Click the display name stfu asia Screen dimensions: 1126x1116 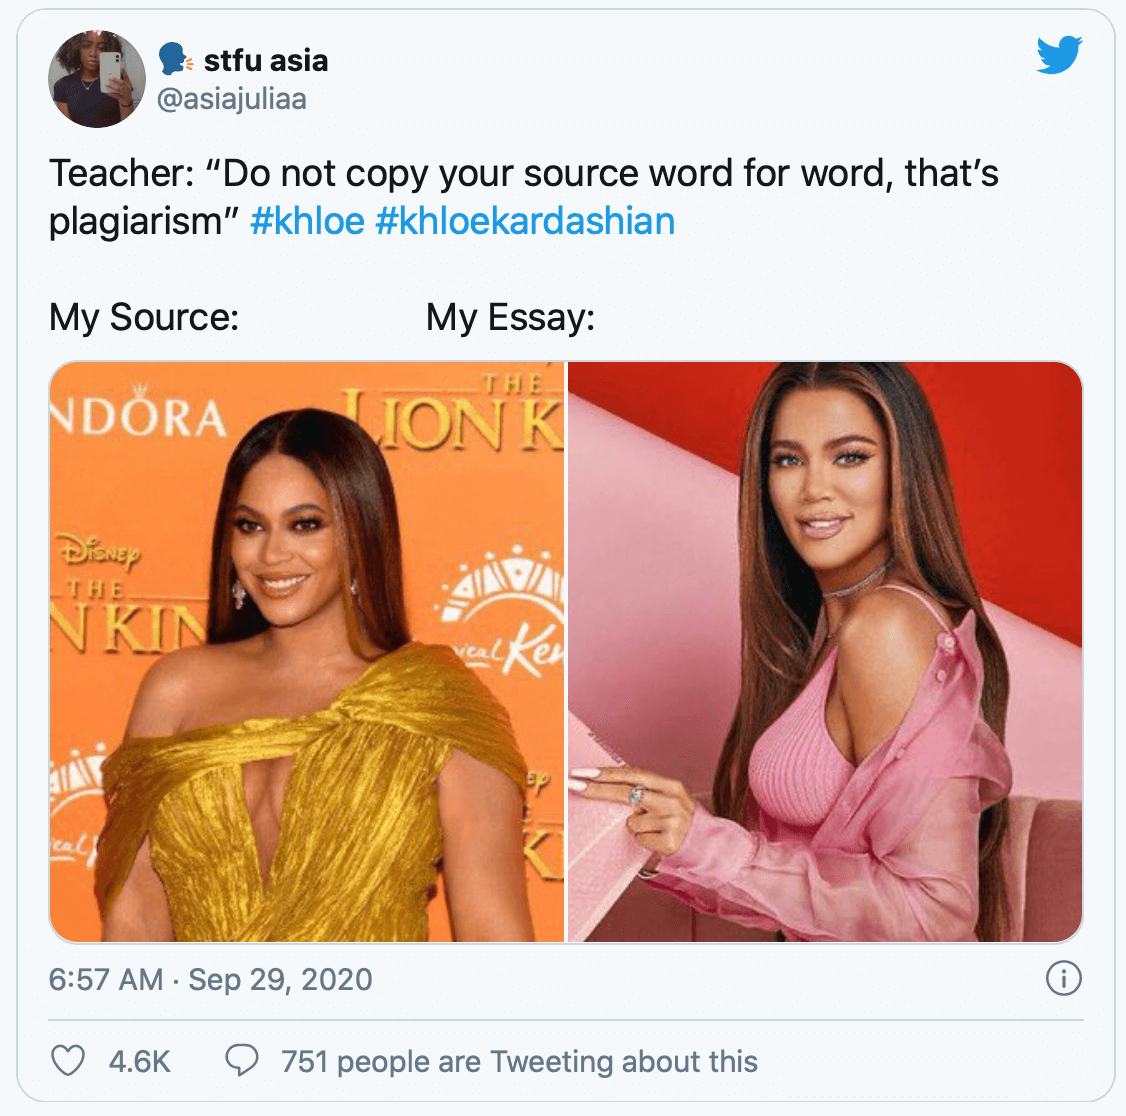(x=266, y=60)
